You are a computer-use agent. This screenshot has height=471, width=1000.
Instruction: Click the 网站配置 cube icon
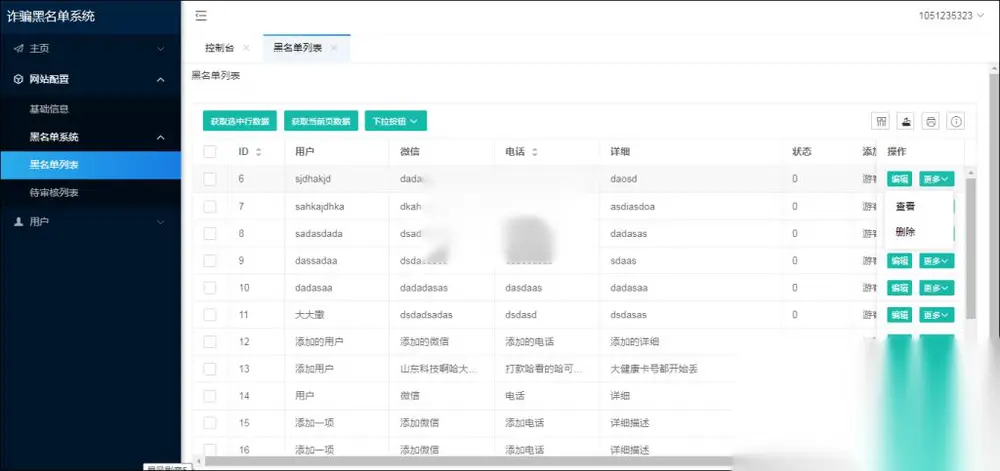coord(18,80)
